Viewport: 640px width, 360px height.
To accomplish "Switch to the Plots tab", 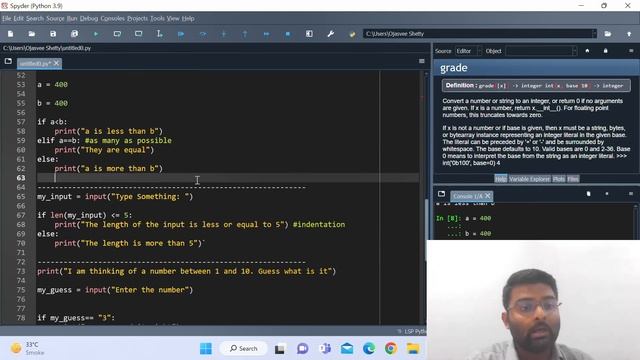I will click(559, 179).
